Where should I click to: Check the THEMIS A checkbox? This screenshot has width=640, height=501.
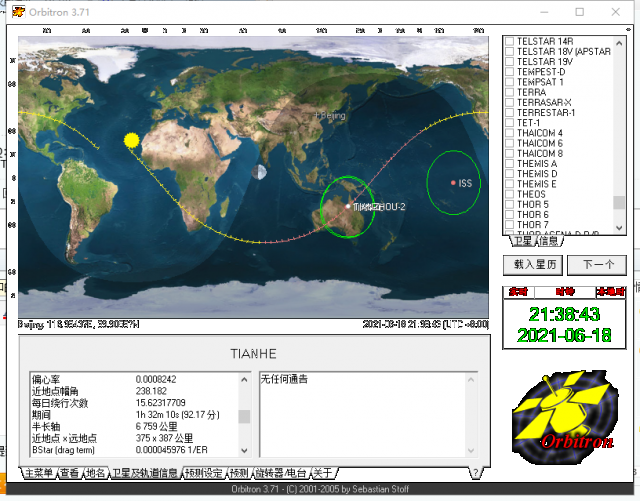[509, 164]
